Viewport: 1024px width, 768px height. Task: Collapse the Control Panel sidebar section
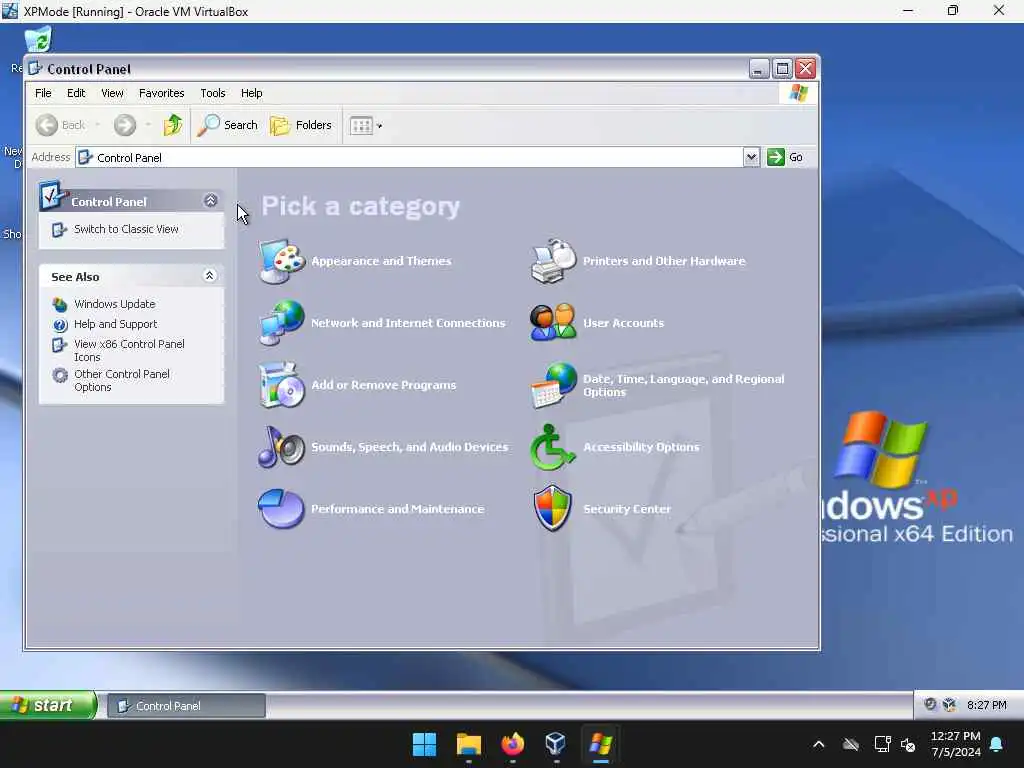(x=210, y=200)
